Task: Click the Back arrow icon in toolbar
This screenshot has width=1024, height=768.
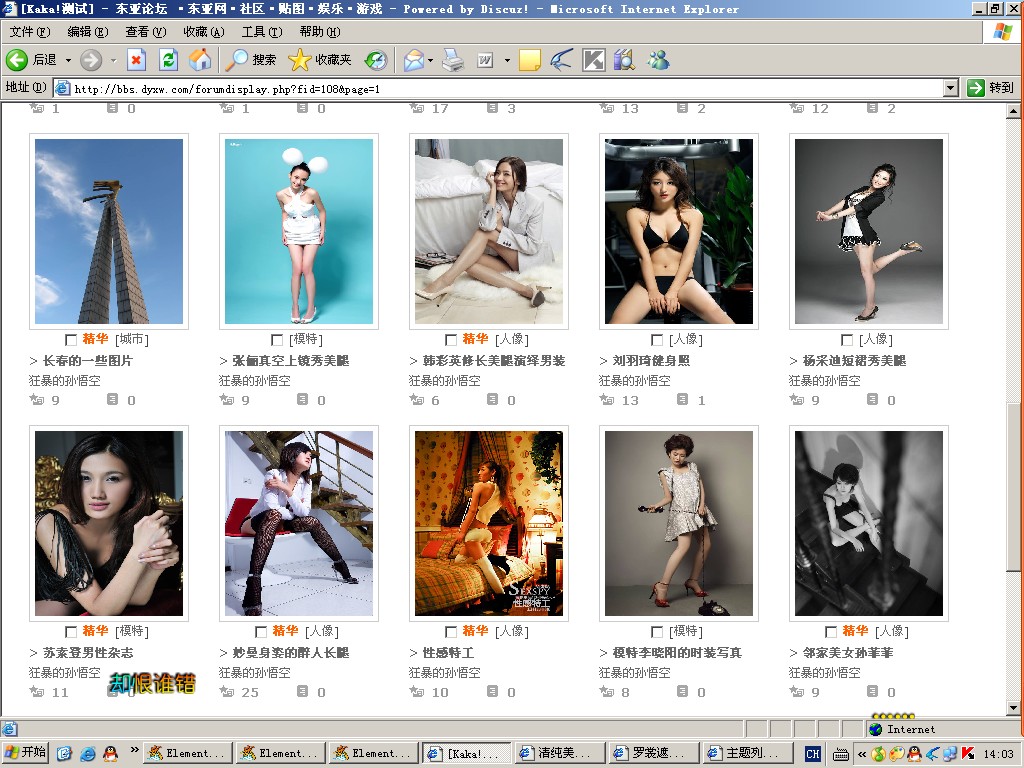Action: click(x=16, y=60)
